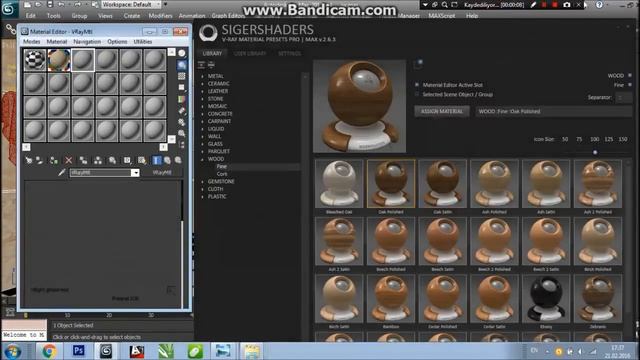
Task: Open Modes menu in Material Editor
Action: click(31, 42)
